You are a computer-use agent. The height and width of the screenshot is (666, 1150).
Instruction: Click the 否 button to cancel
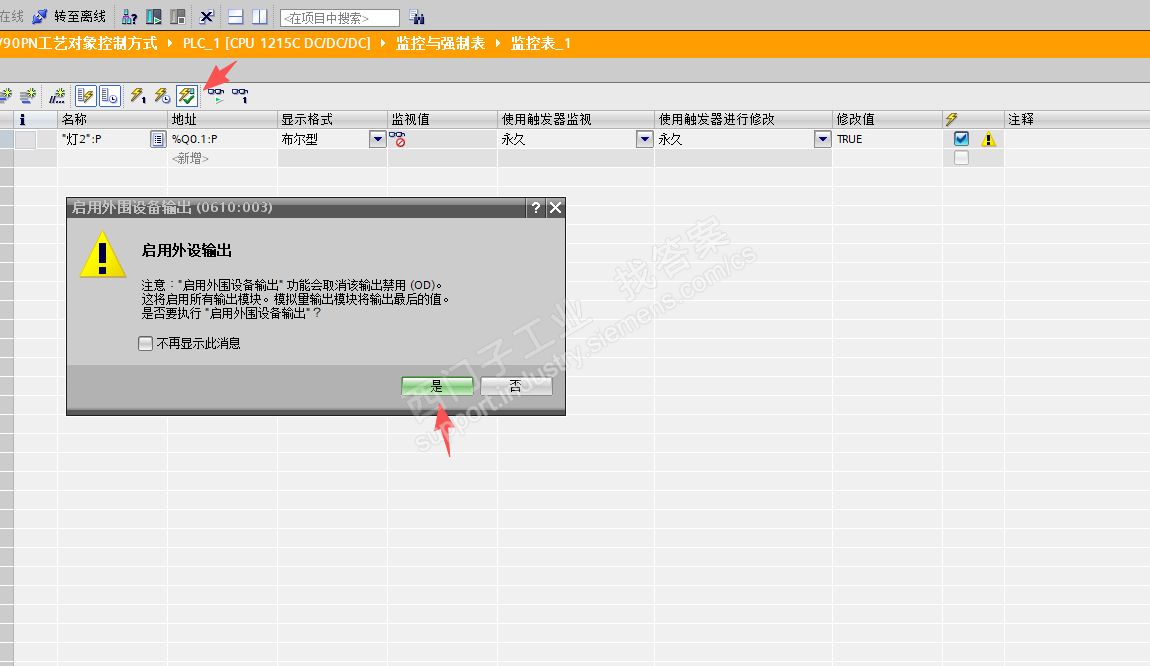pyautogui.click(x=516, y=386)
